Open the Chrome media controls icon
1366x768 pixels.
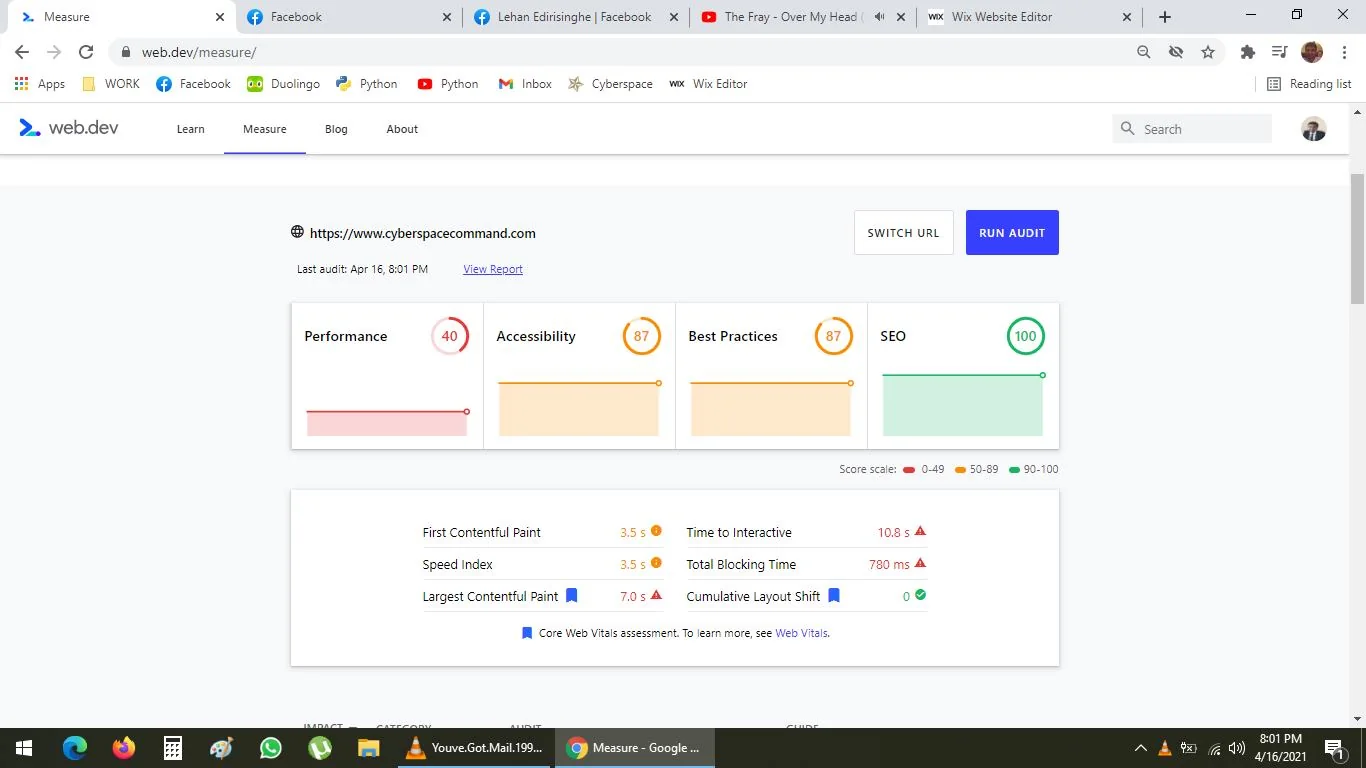1279,52
